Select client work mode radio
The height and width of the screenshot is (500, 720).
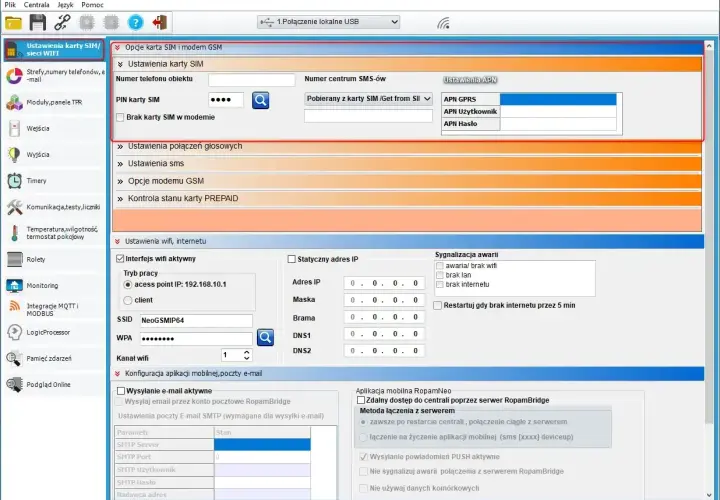[128, 300]
